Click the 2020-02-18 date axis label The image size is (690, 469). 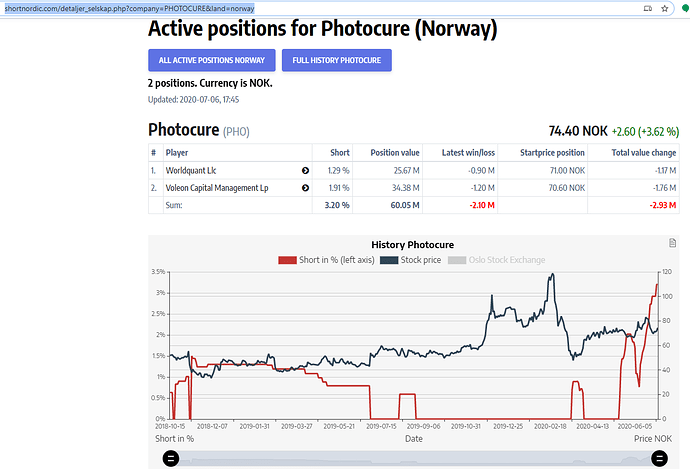click(x=550, y=426)
